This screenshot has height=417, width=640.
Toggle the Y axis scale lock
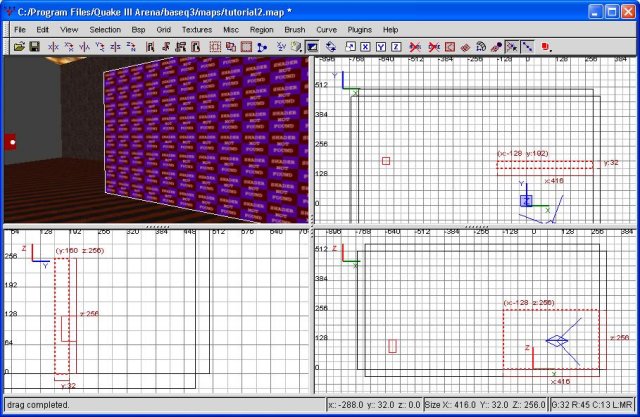pyautogui.click(x=380, y=47)
